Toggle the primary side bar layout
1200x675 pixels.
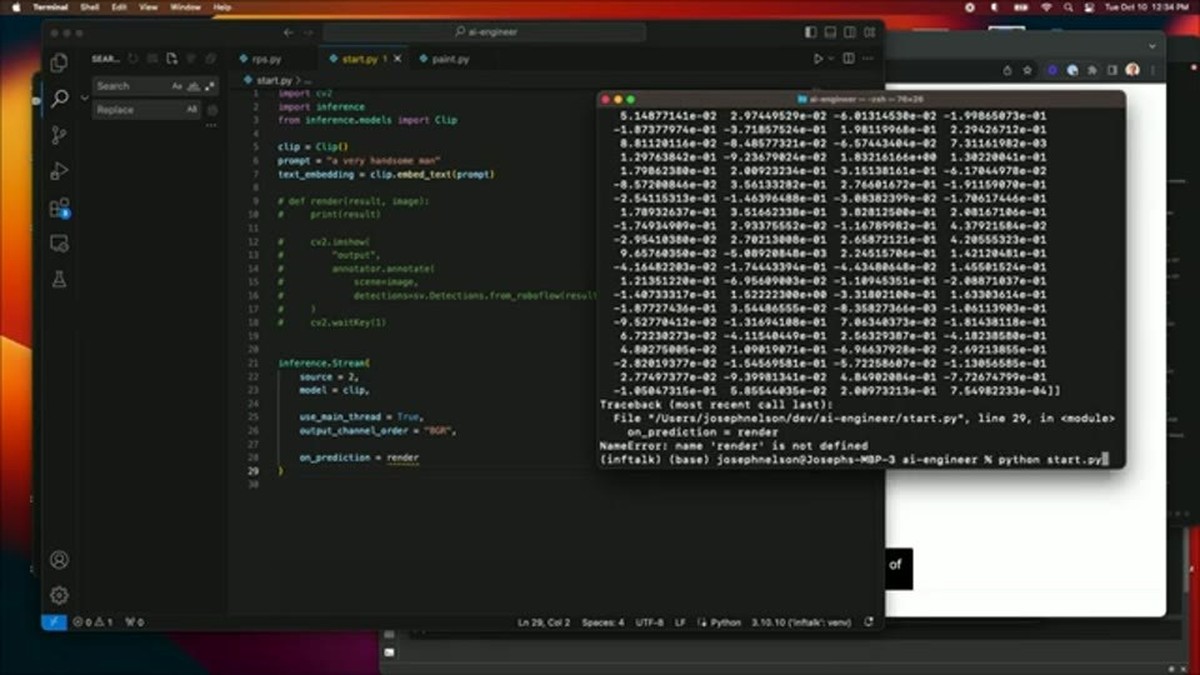813,32
